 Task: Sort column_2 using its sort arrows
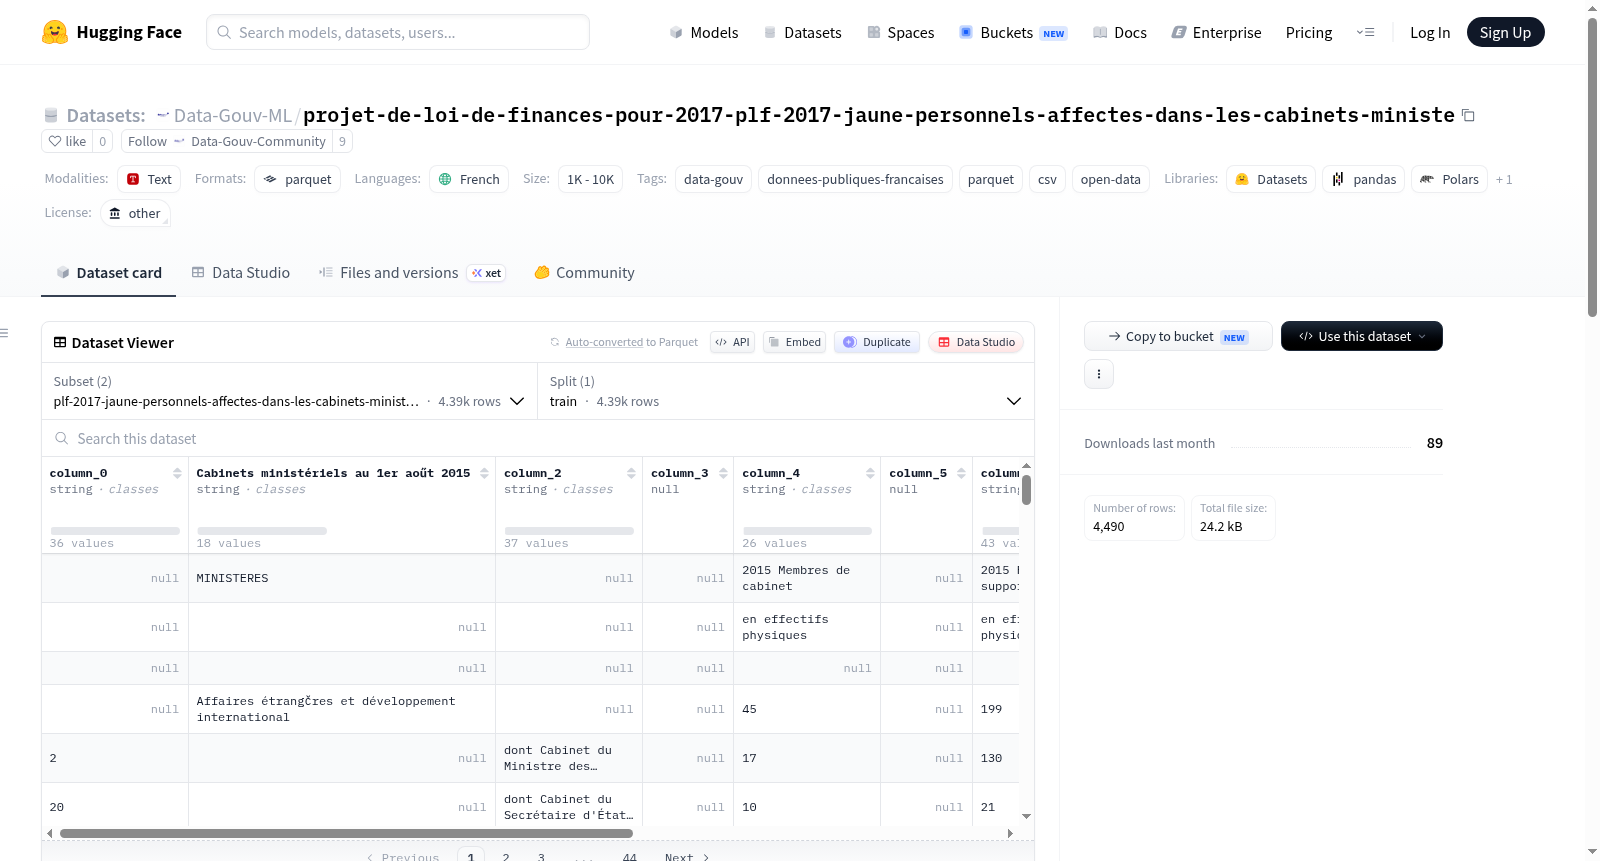pyautogui.click(x=631, y=473)
